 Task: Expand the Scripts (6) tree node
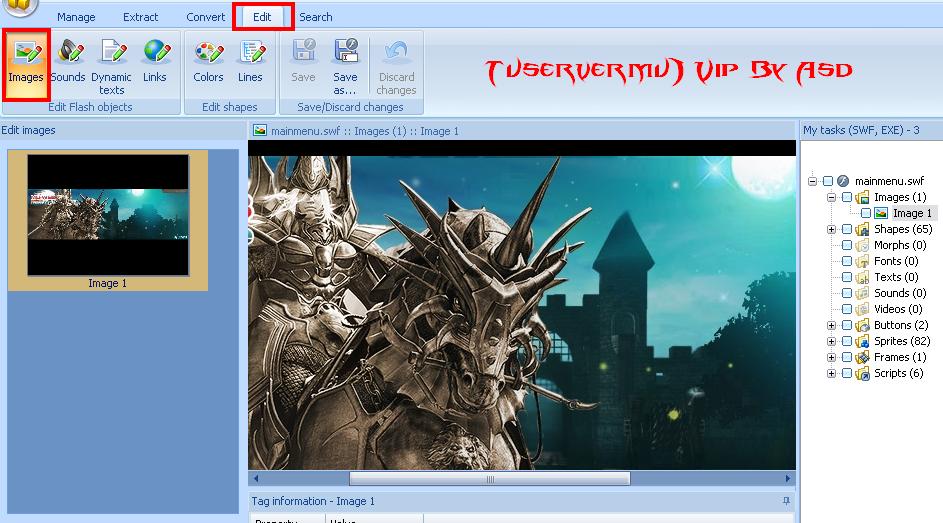[x=831, y=373]
